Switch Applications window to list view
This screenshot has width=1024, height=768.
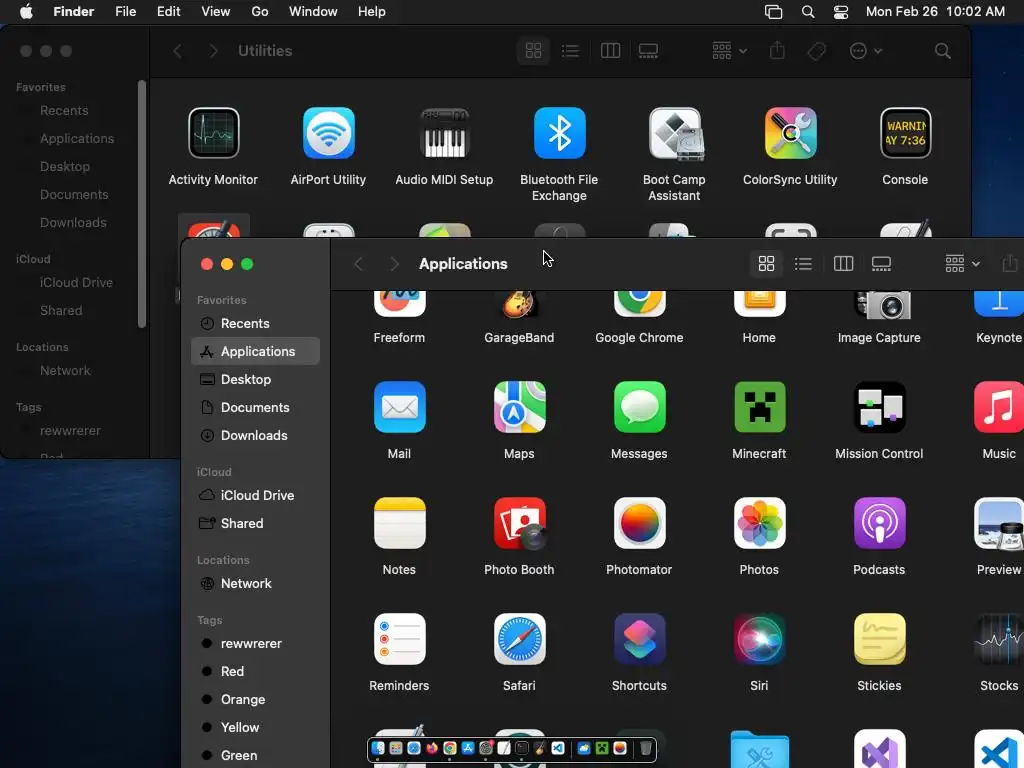point(803,264)
